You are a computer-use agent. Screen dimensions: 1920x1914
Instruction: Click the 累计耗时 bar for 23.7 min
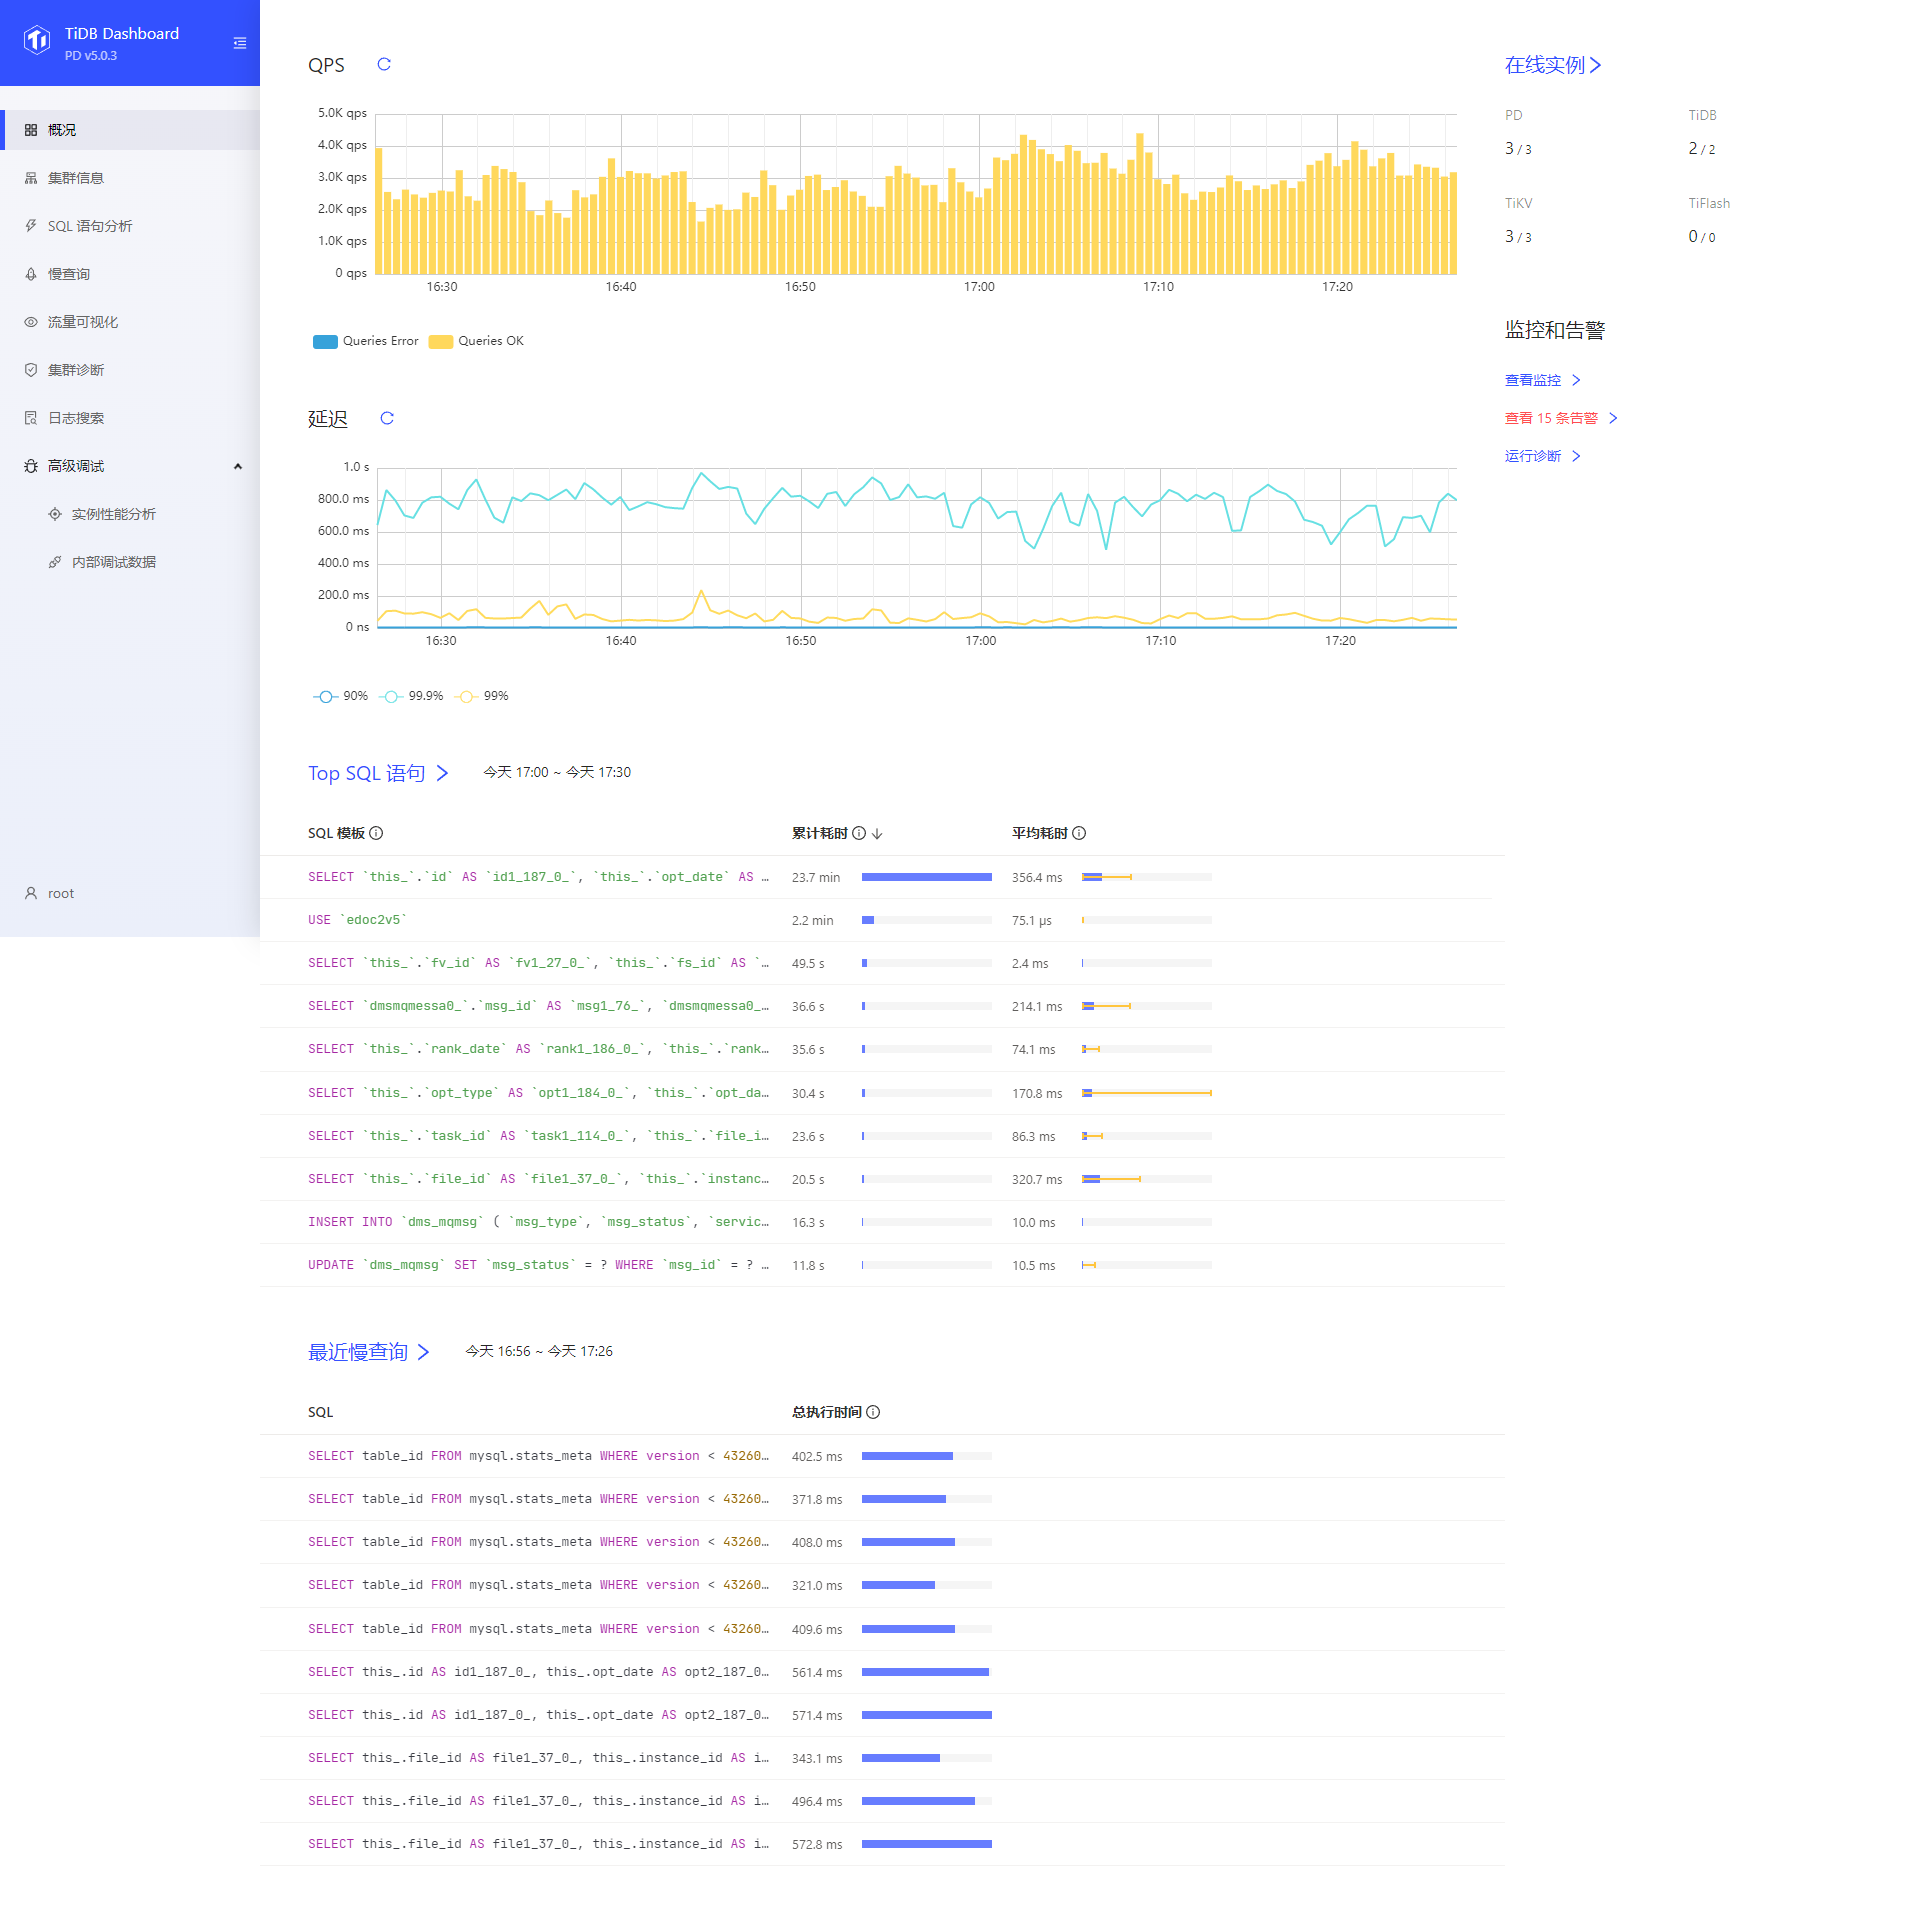coord(926,877)
